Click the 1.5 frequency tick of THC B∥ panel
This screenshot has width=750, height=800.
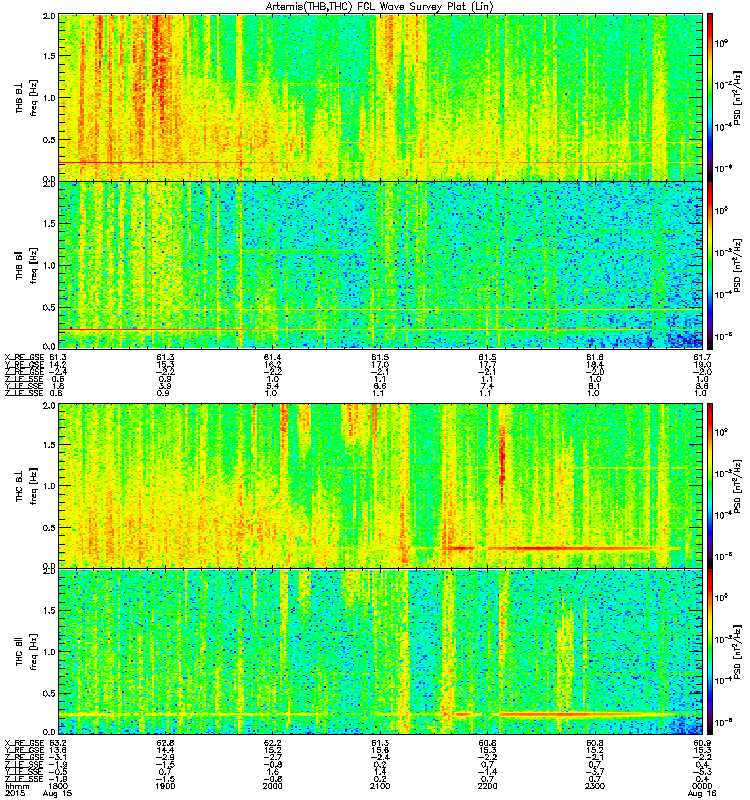click(x=49, y=610)
